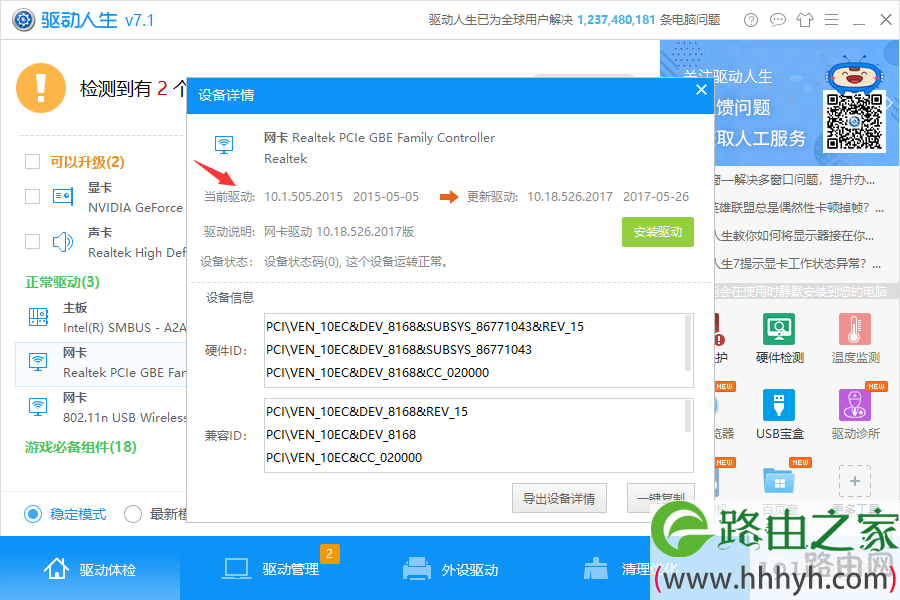900x600 pixels.
Task: Open the 百页窗 folder tool icon
Action: [x=779, y=481]
